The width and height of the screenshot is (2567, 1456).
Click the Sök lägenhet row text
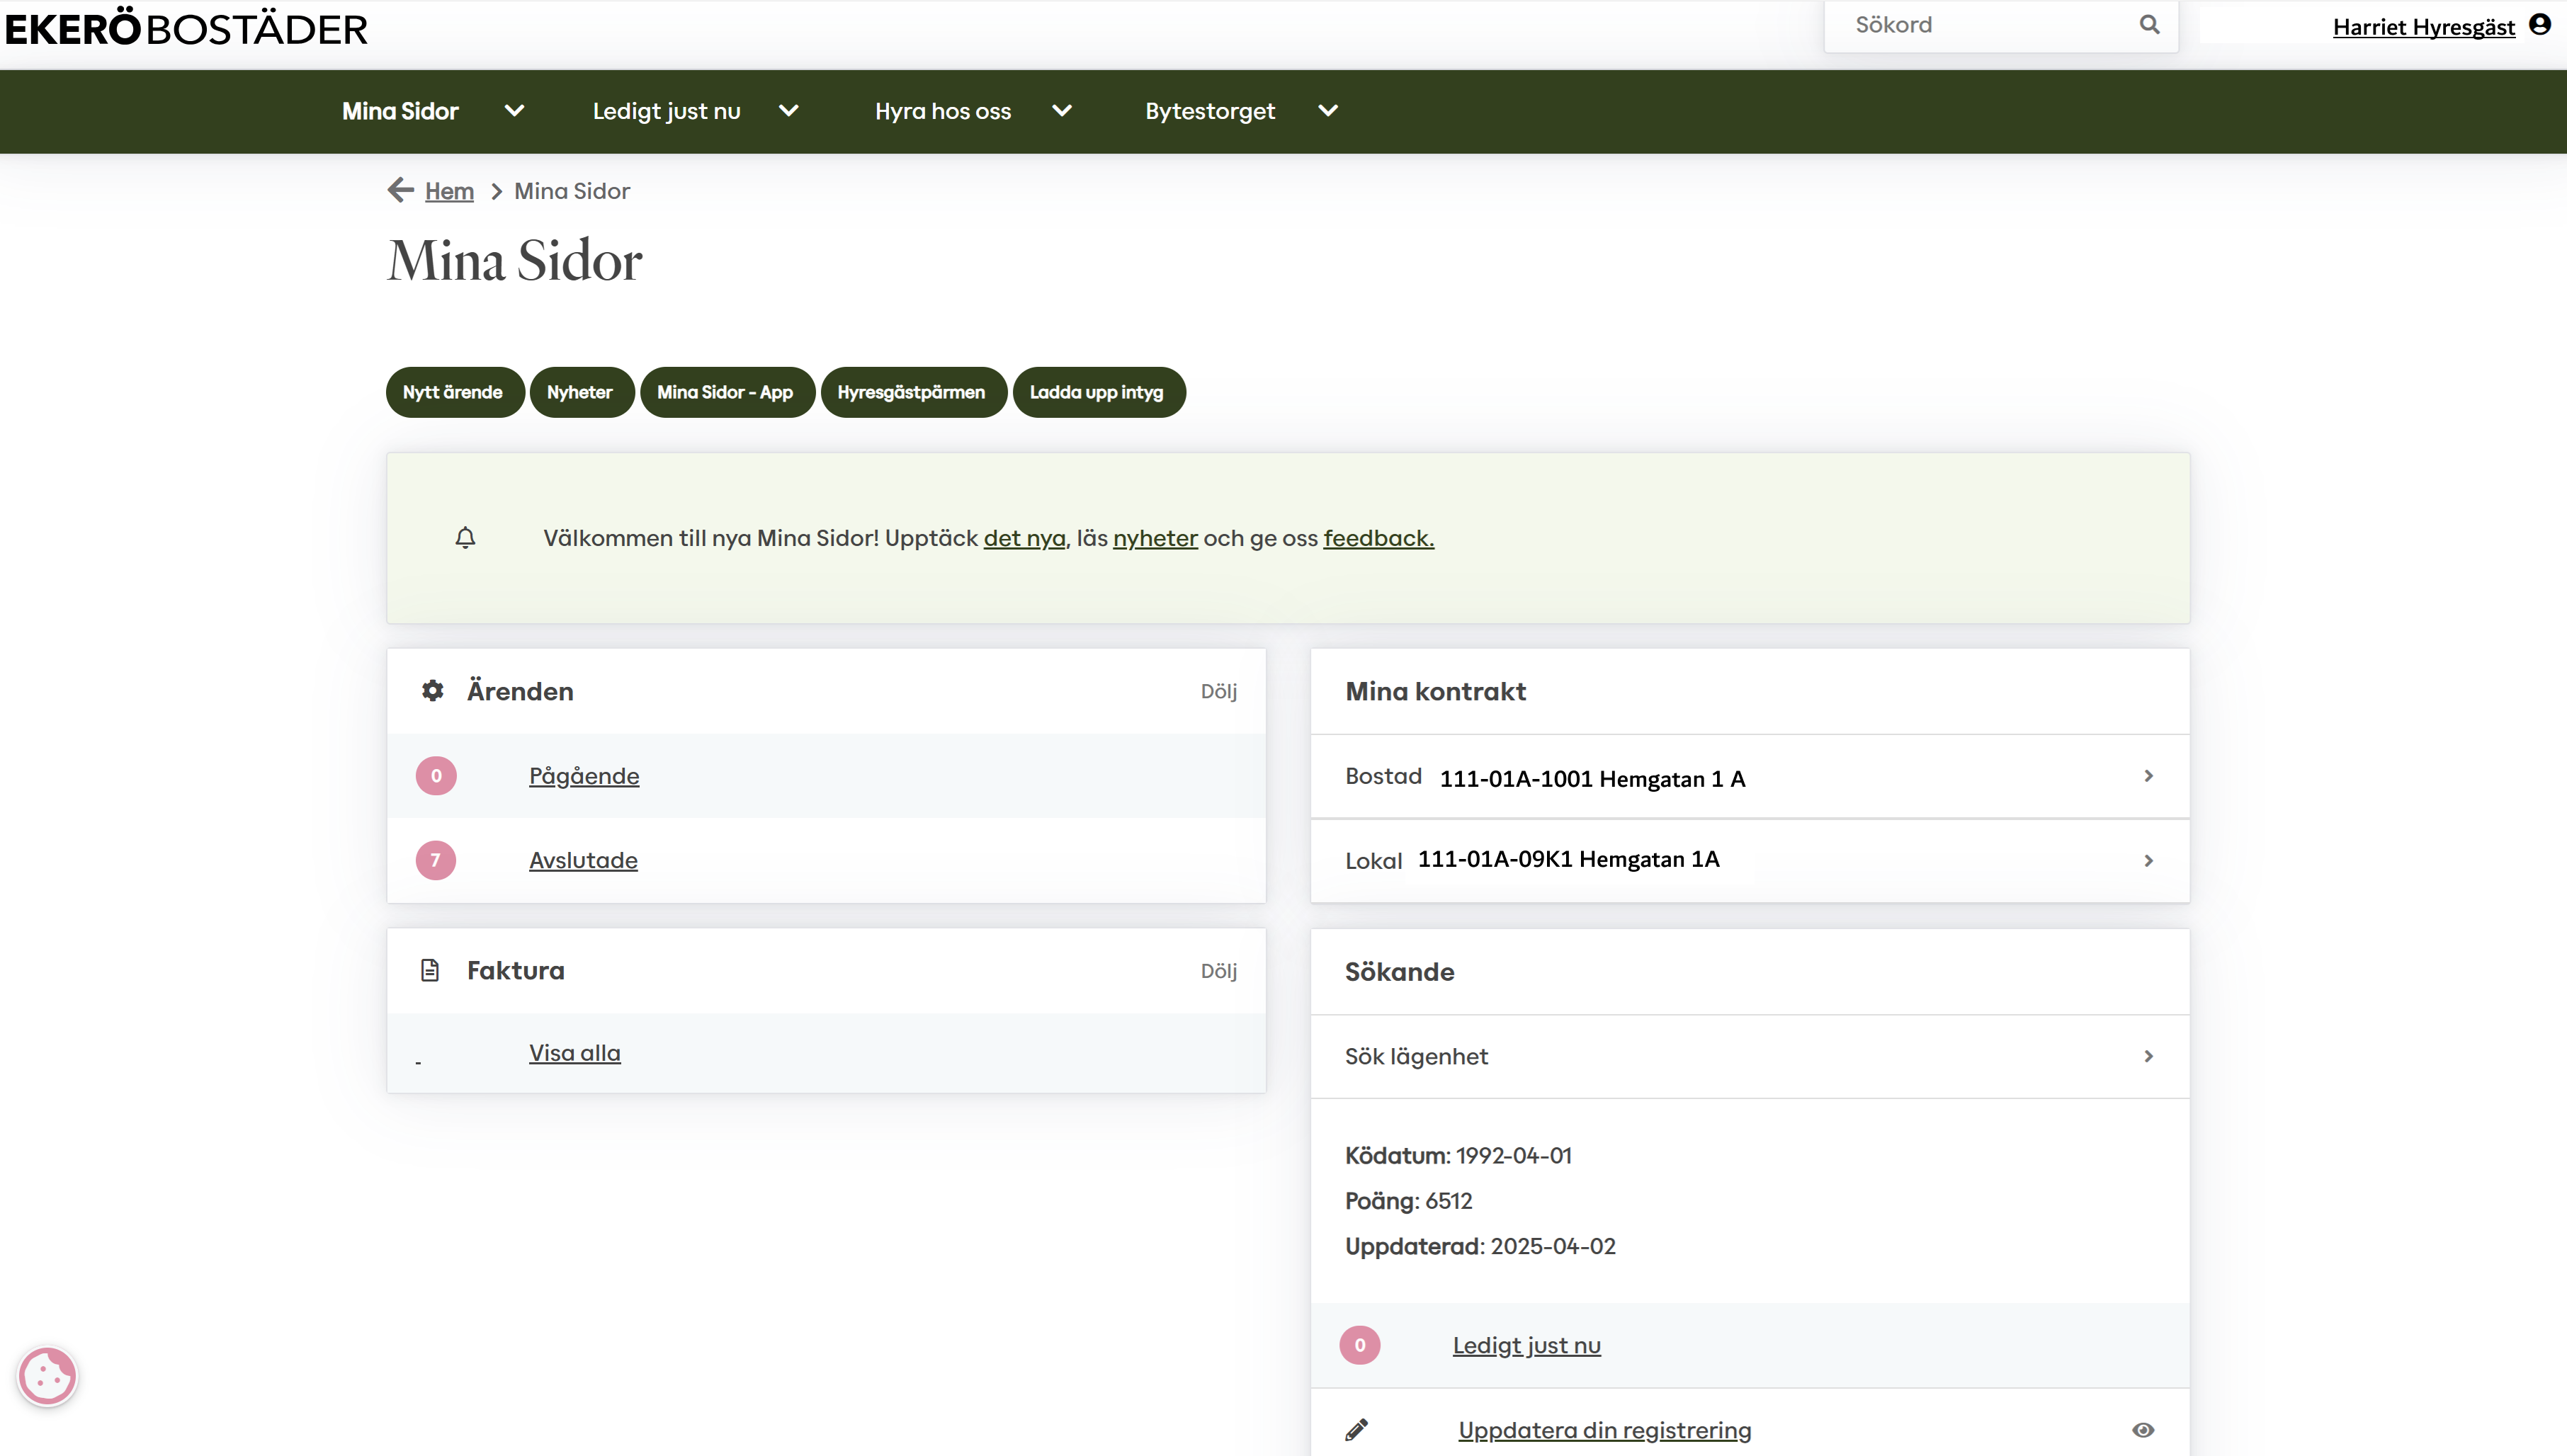tap(1416, 1056)
